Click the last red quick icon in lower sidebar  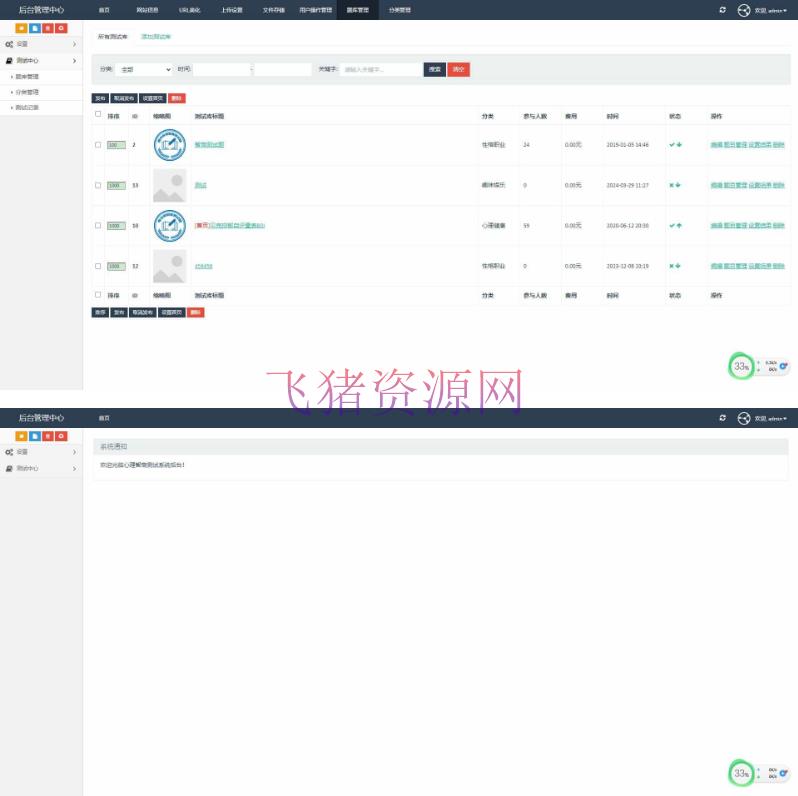click(x=61, y=436)
